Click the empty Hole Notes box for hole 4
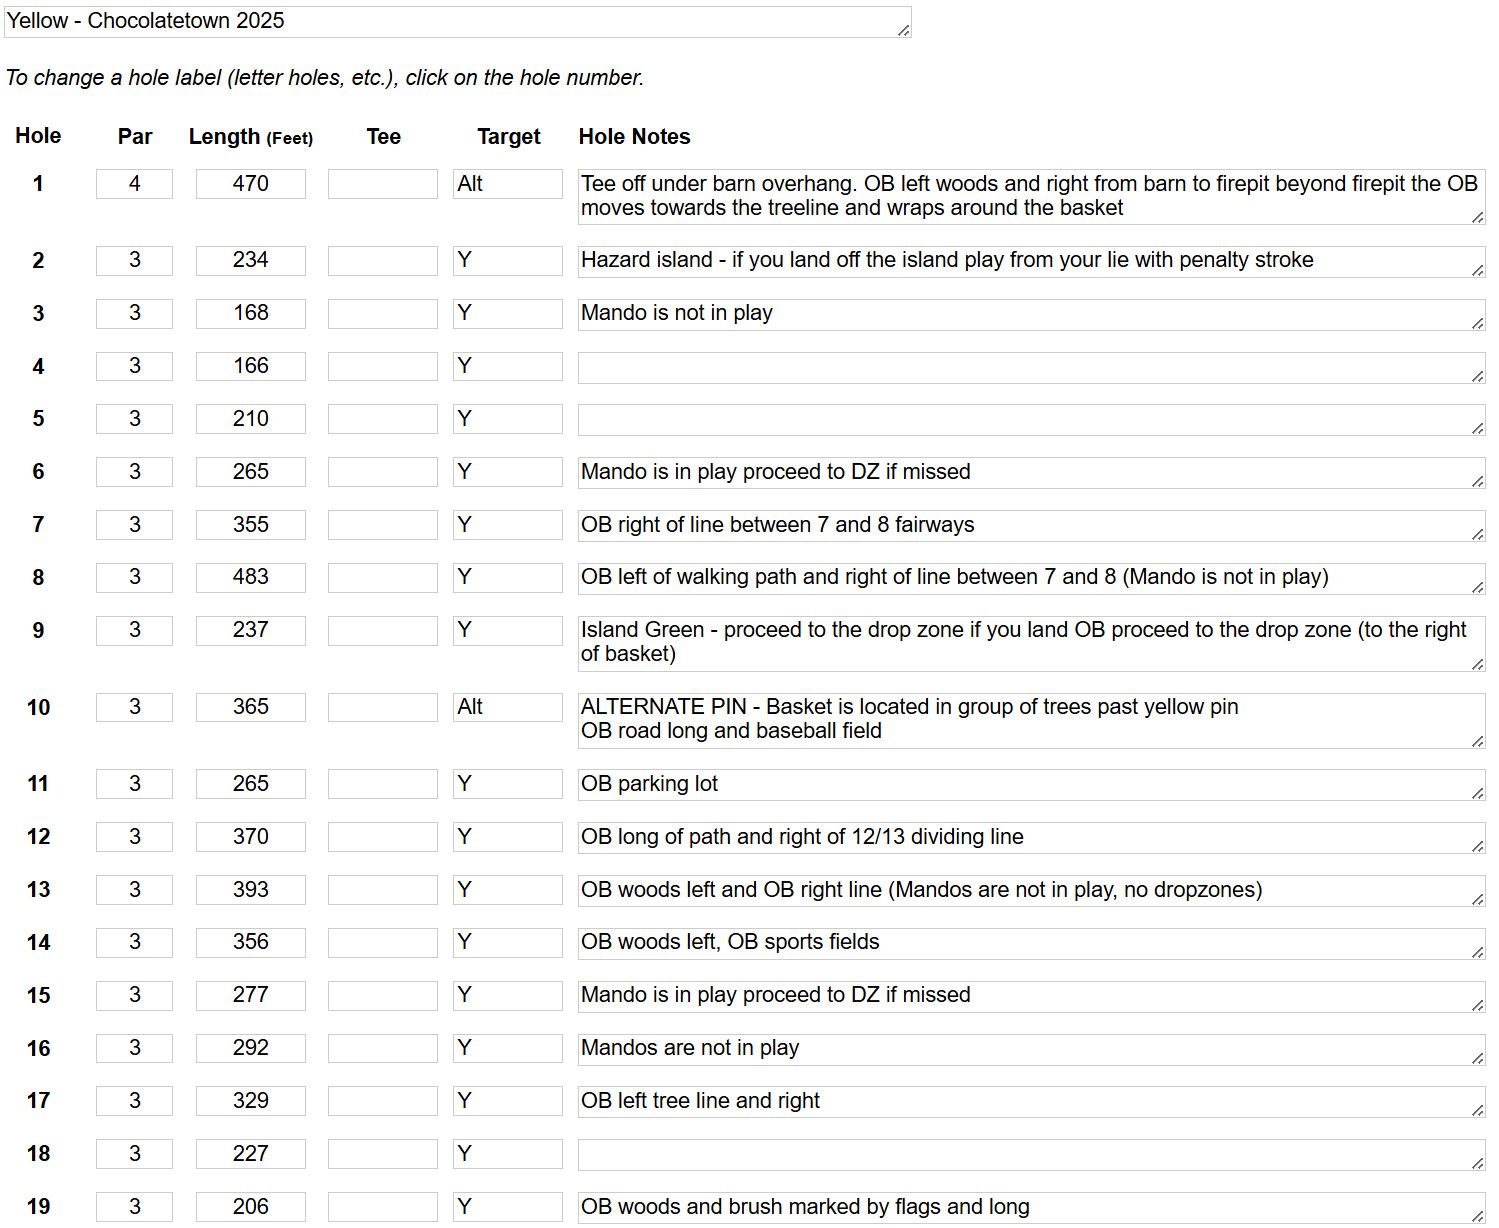The image size is (1499, 1228). [1031, 368]
